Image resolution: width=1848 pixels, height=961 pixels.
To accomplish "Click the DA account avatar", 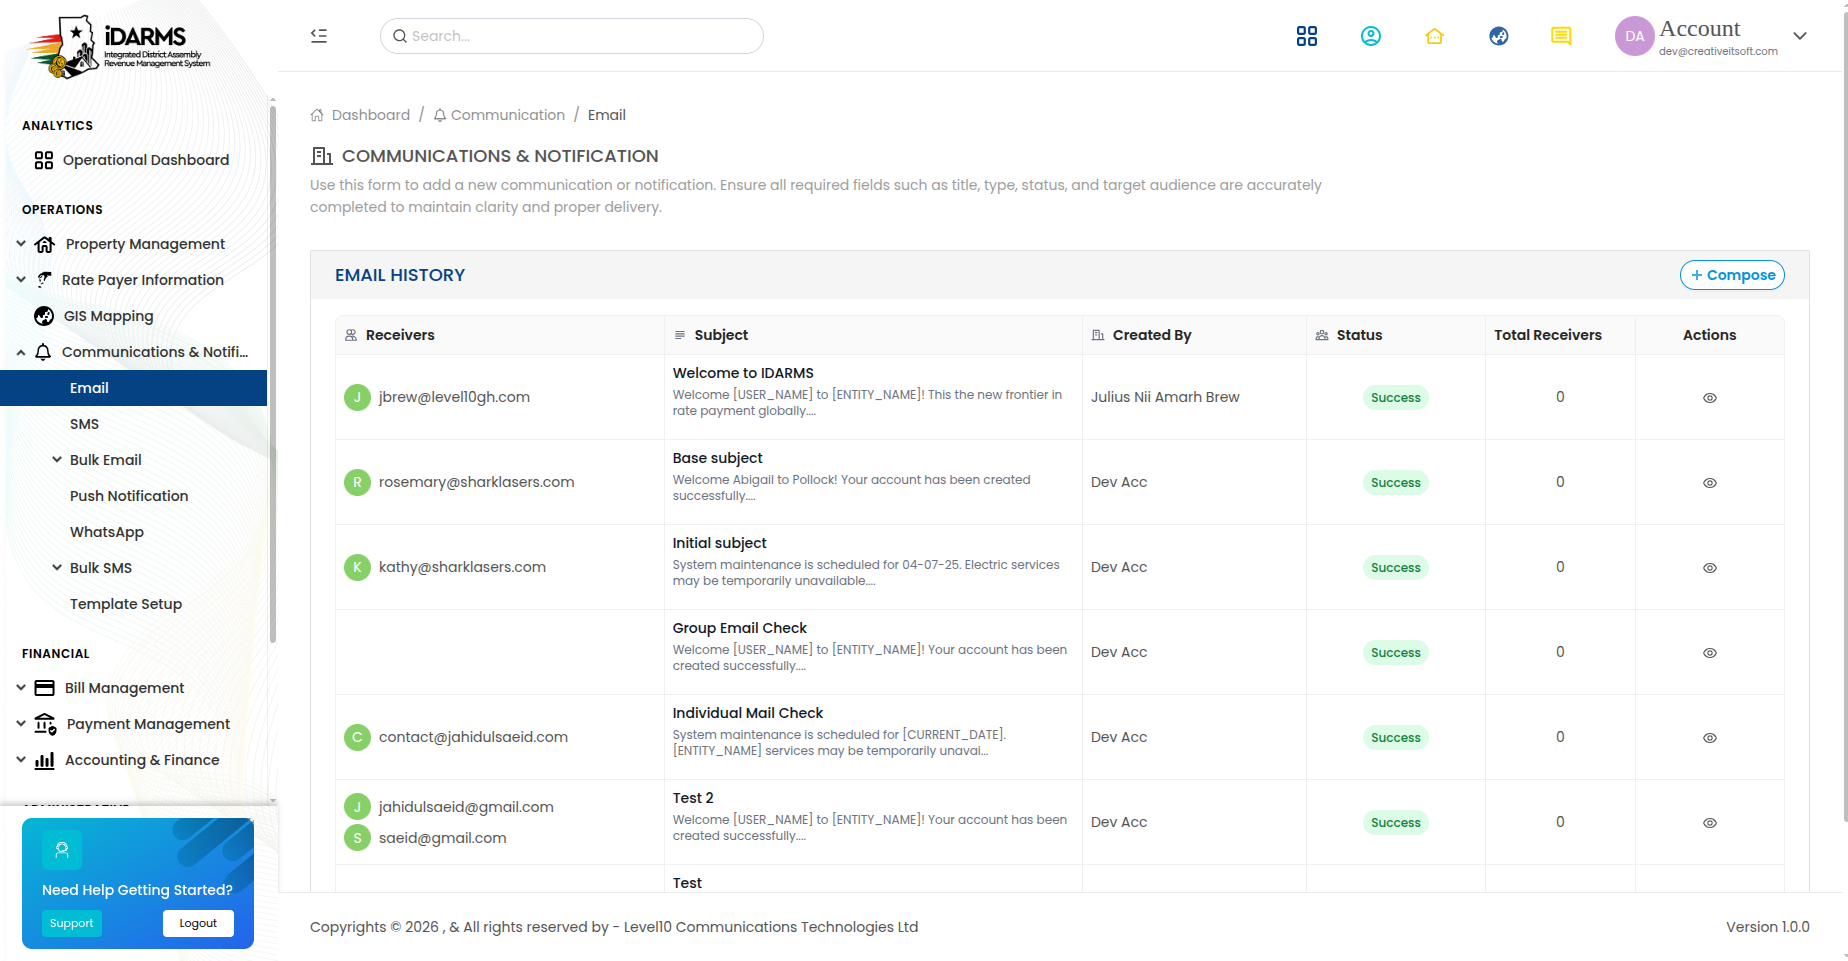I will [x=1634, y=36].
